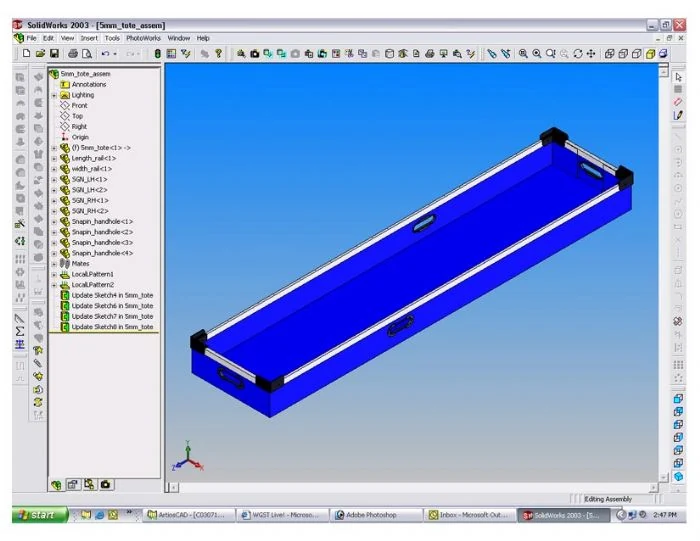Click the yellow question mark Help icon
This screenshot has height=541, width=700.
[218, 54]
